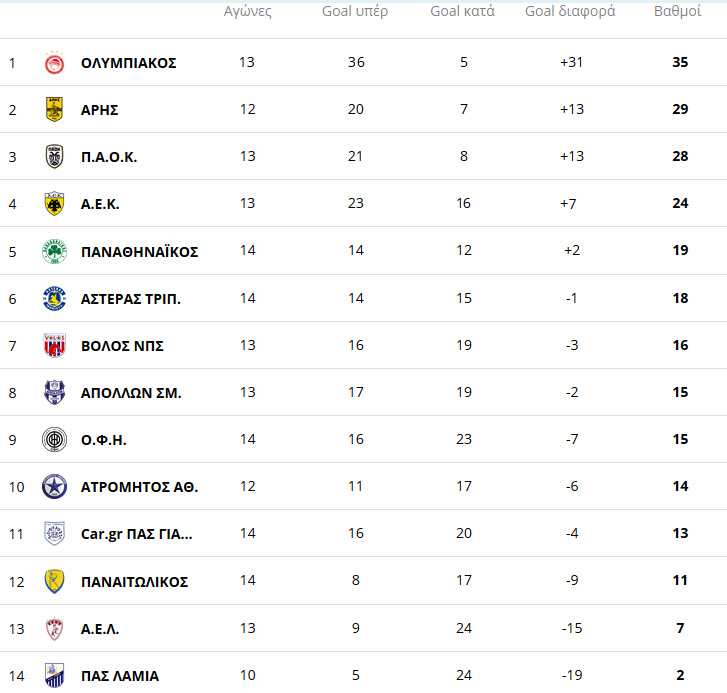Click the ΑΡΗΣ yellow club crest

pyautogui.click(x=54, y=109)
